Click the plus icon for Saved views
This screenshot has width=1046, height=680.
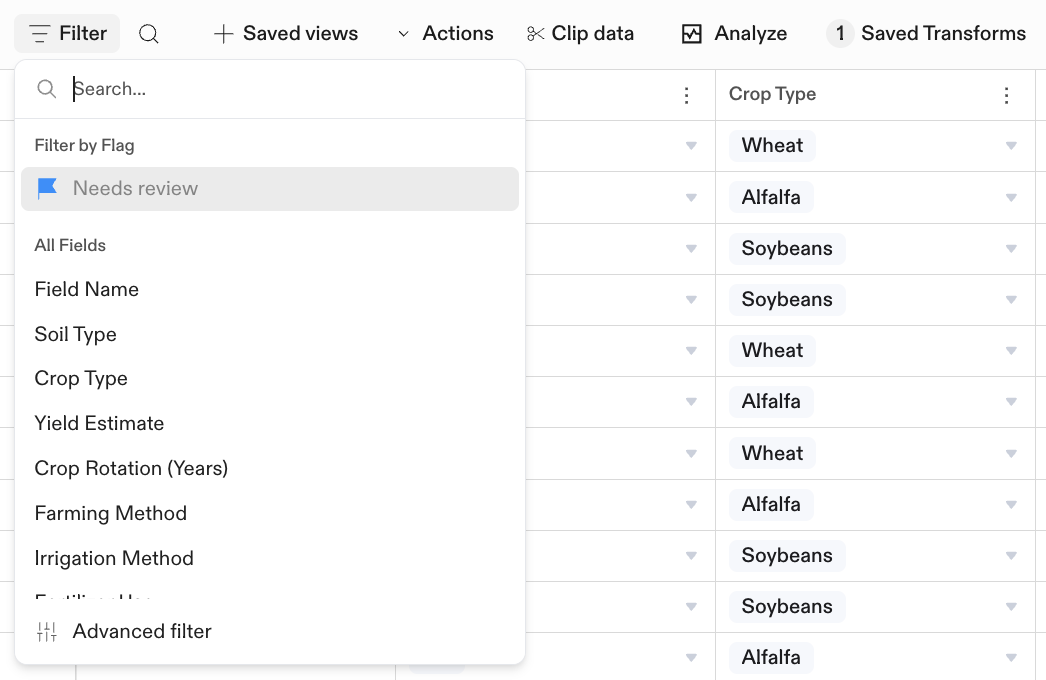coord(224,34)
